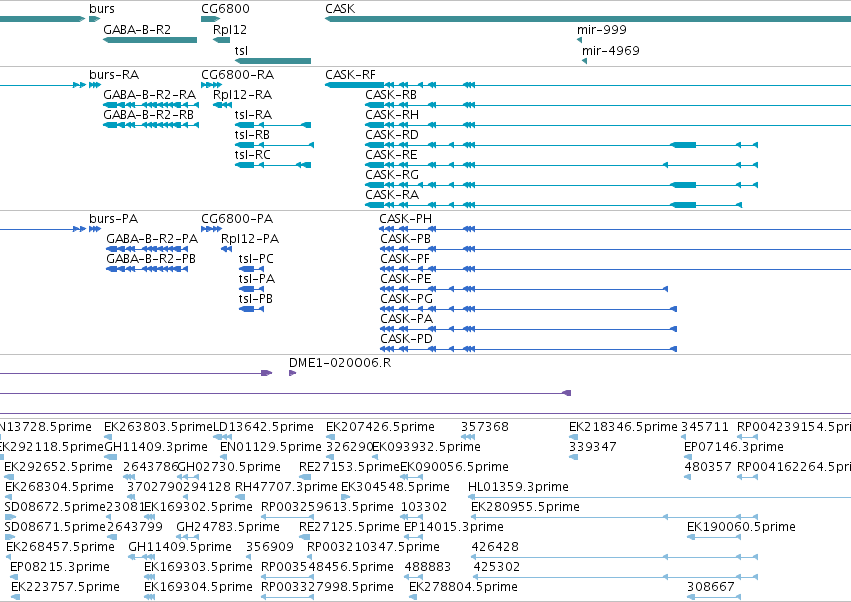Click the CASK gene label
Image resolution: width=851 pixels, height=602 pixels.
[x=340, y=9]
